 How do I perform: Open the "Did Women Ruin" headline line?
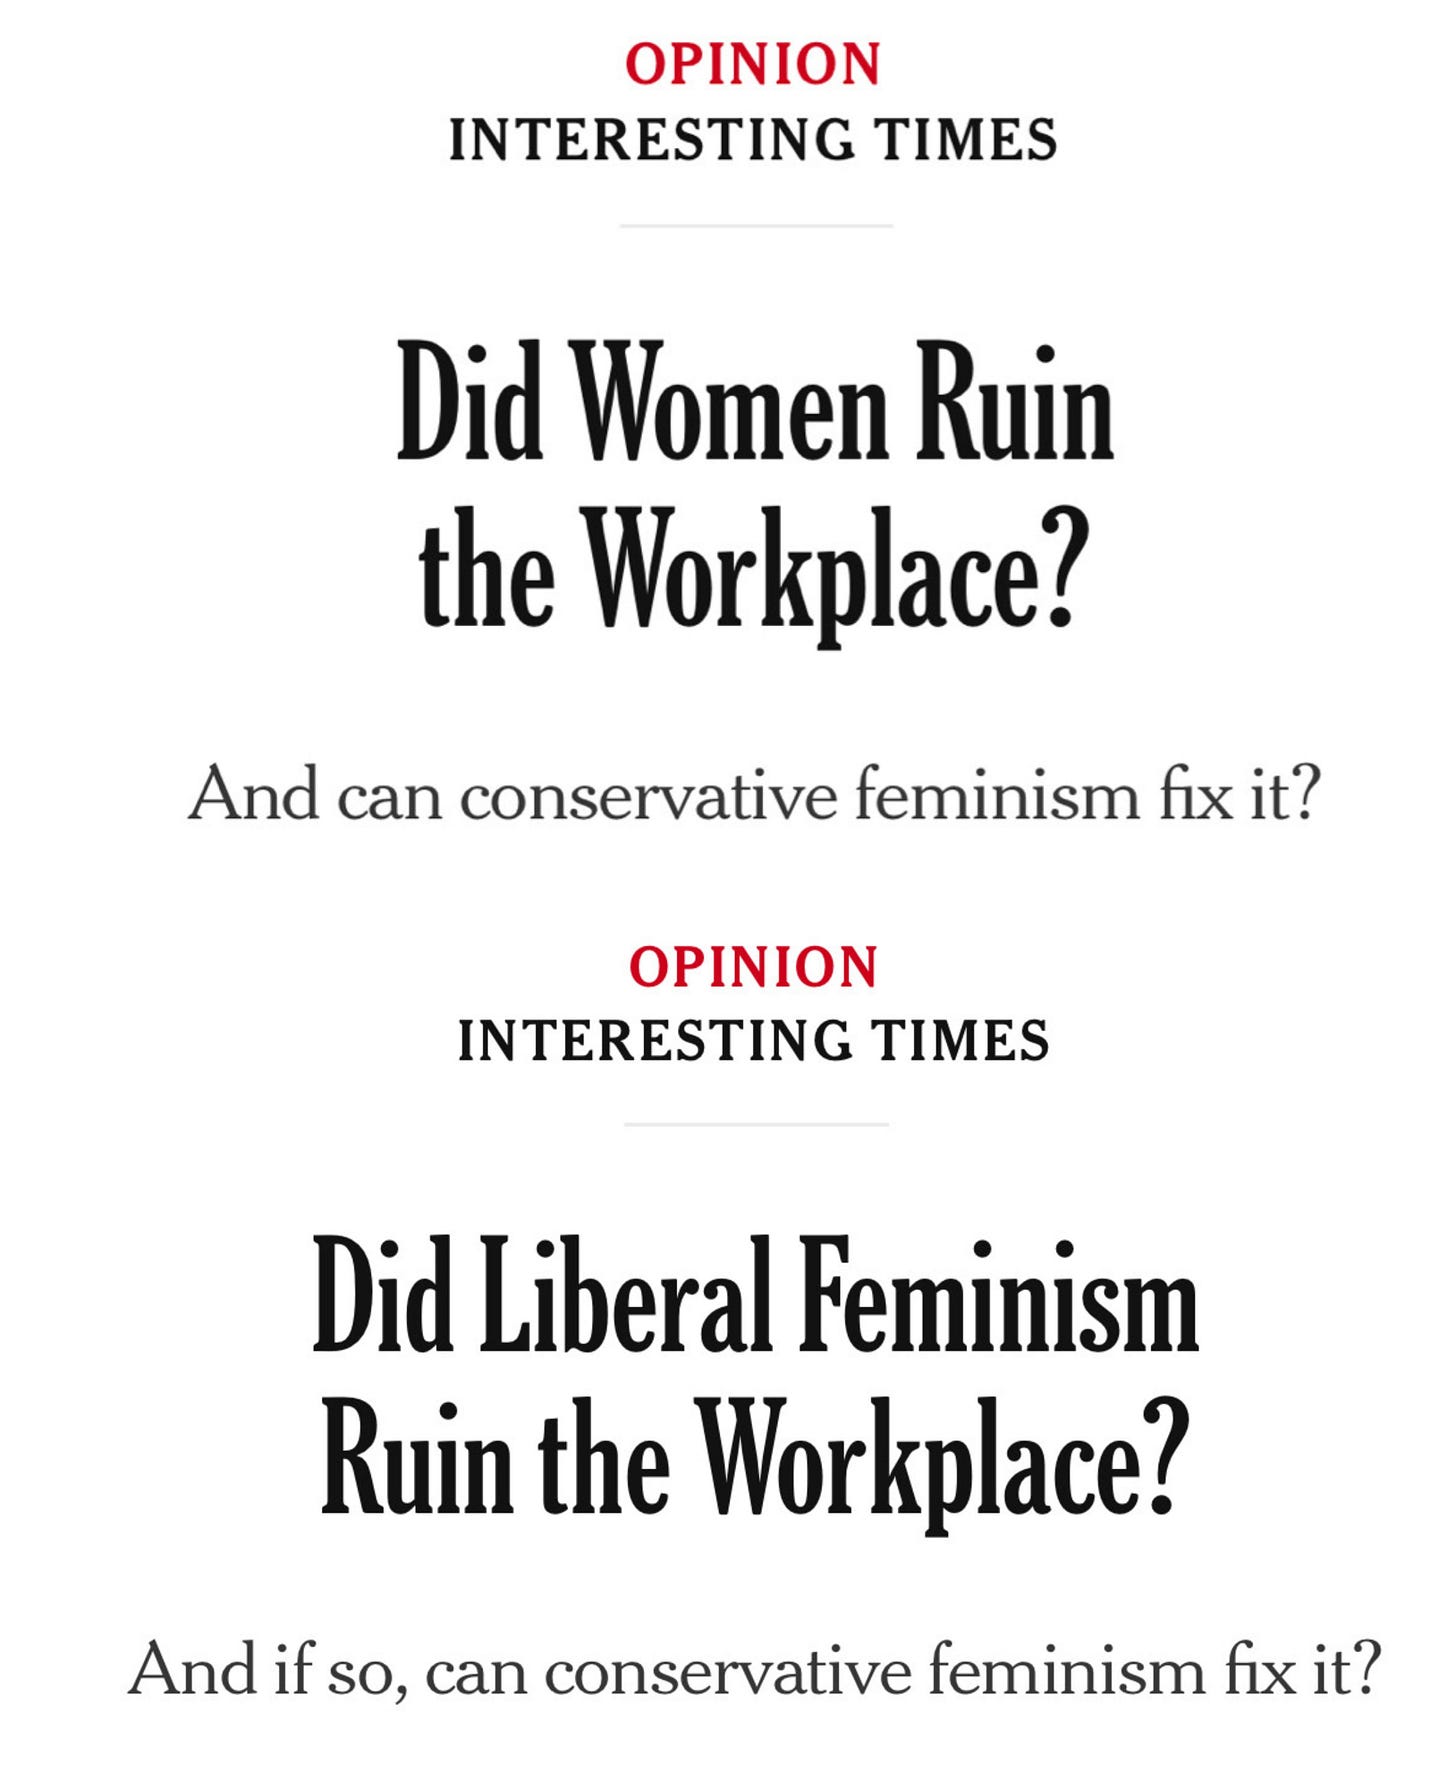tap(755, 401)
